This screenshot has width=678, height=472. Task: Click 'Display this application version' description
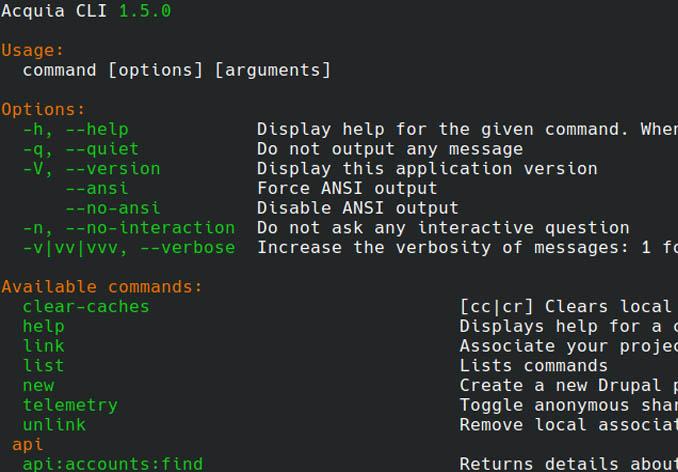pyautogui.click(x=427, y=169)
